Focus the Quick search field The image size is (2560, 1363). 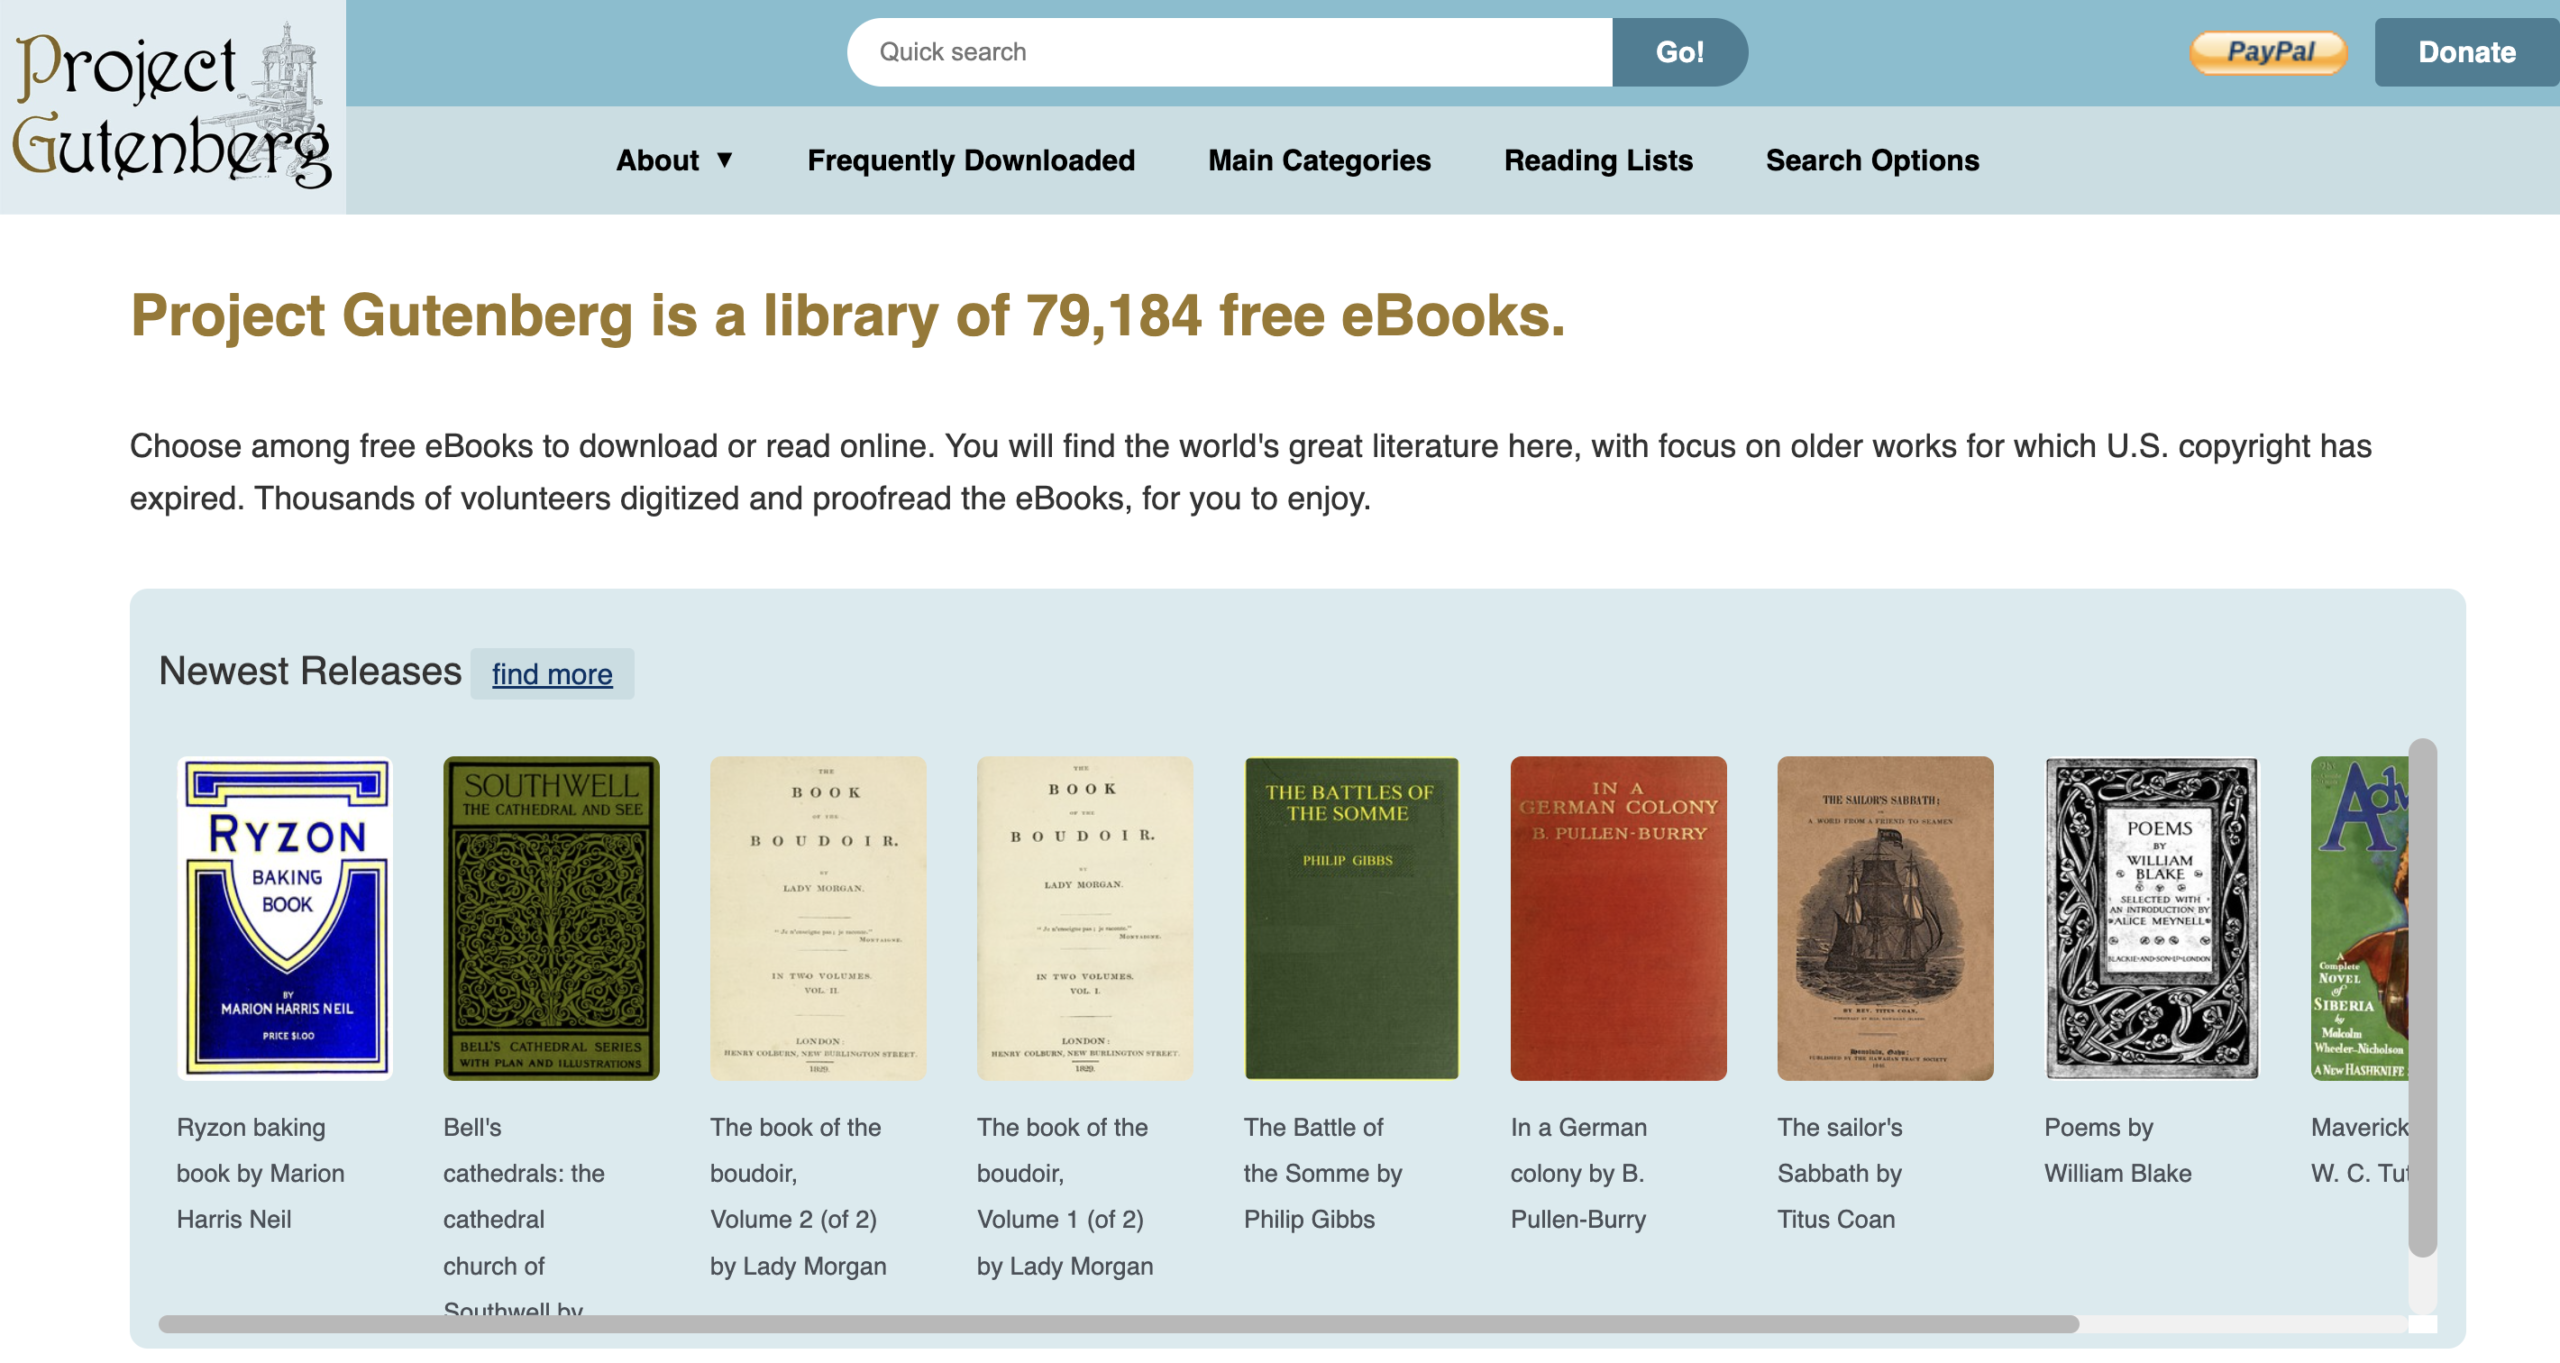click(x=1229, y=52)
